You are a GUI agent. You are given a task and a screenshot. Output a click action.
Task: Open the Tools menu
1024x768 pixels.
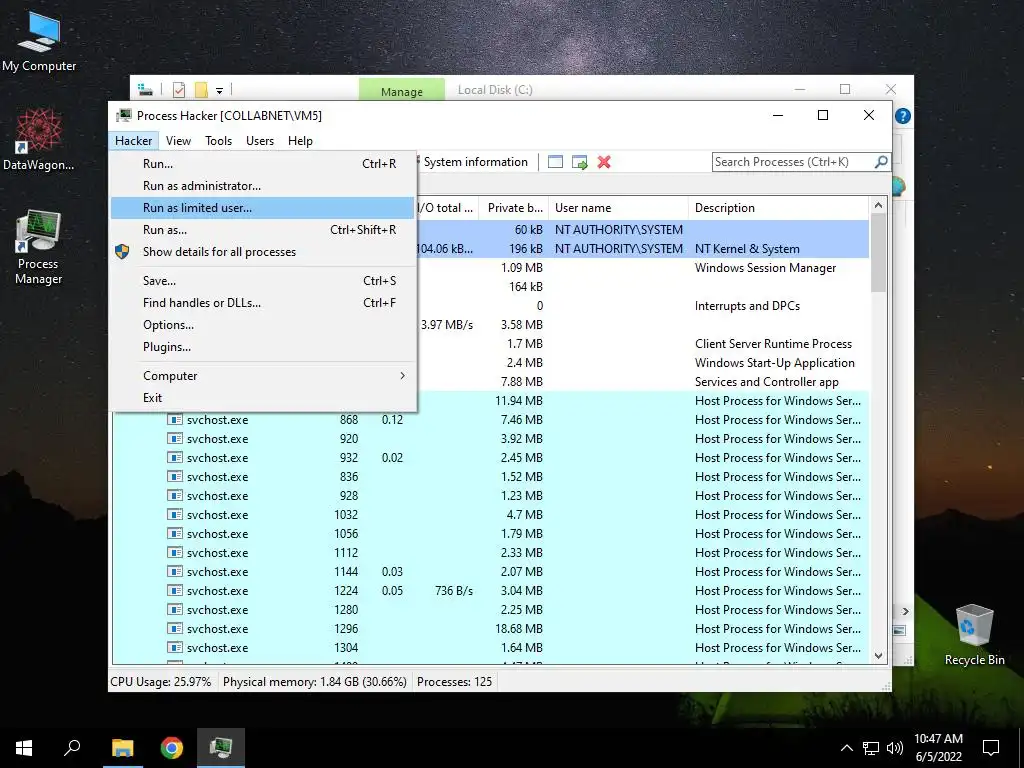tap(218, 140)
